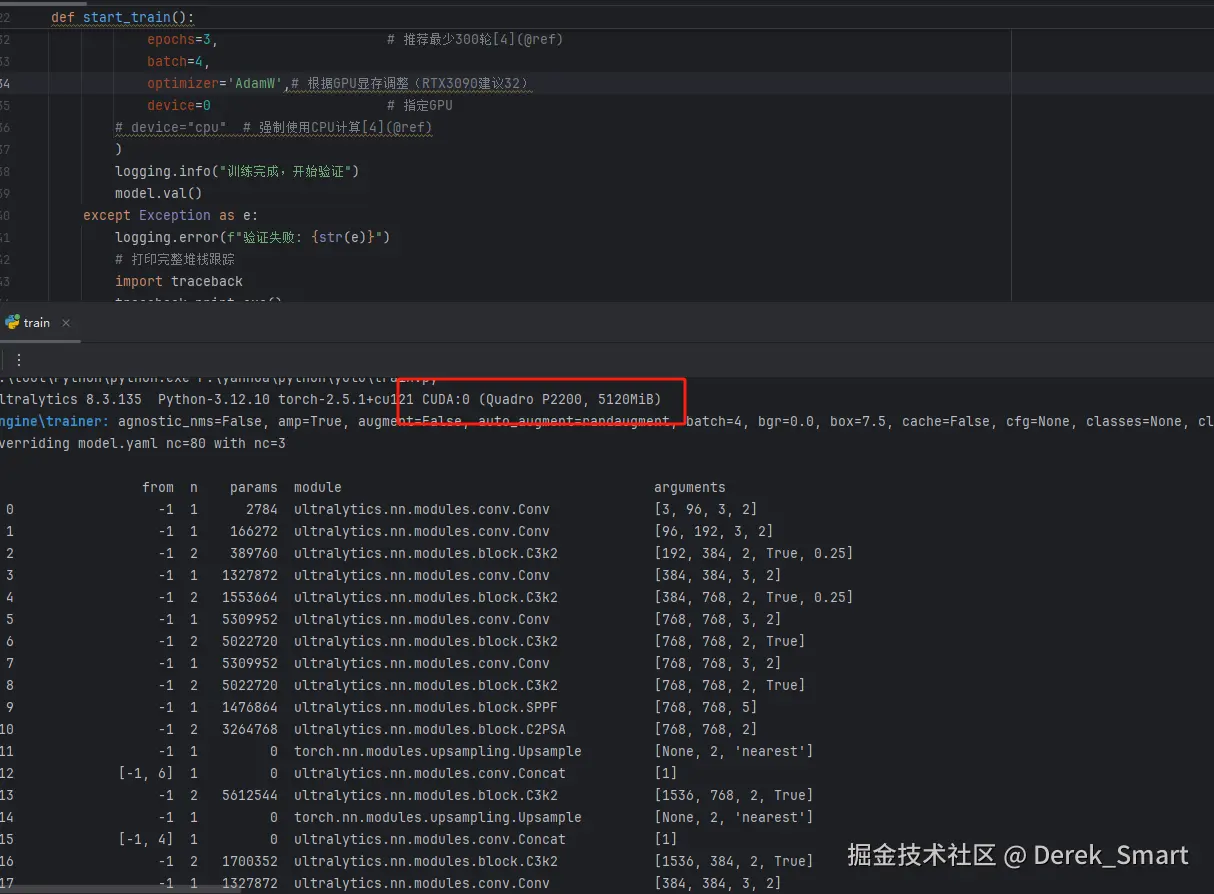The width and height of the screenshot is (1214, 894).
Task: Click params value '2784' in layer 0
Action: tap(262, 510)
